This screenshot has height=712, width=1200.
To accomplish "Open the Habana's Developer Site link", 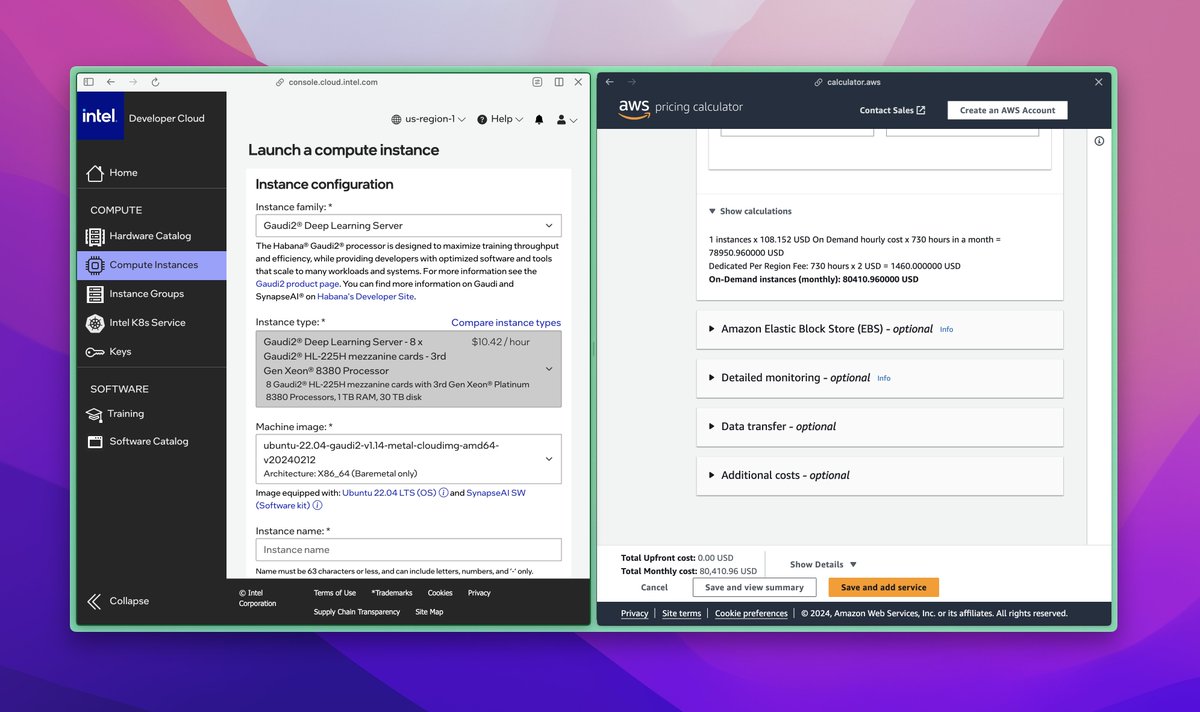I will (x=366, y=297).
